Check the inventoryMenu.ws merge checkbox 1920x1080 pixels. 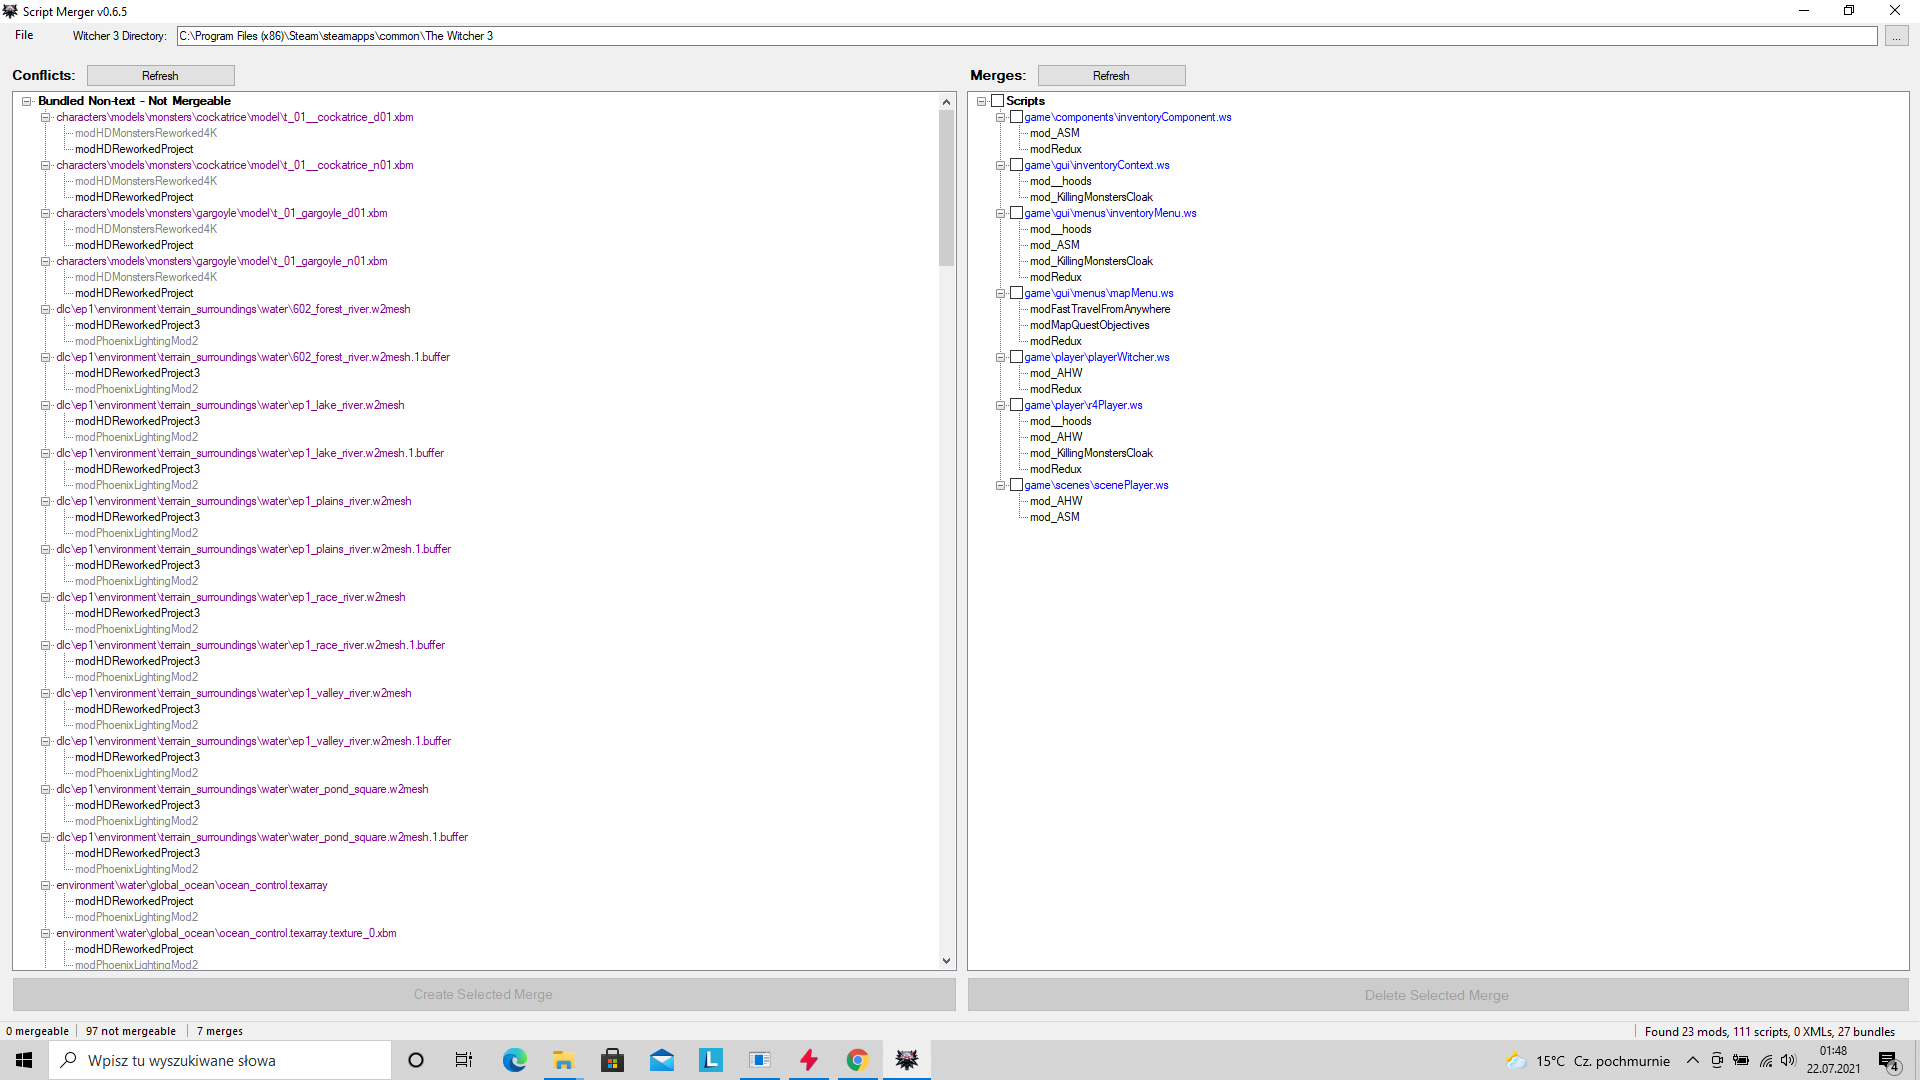tap(1016, 213)
